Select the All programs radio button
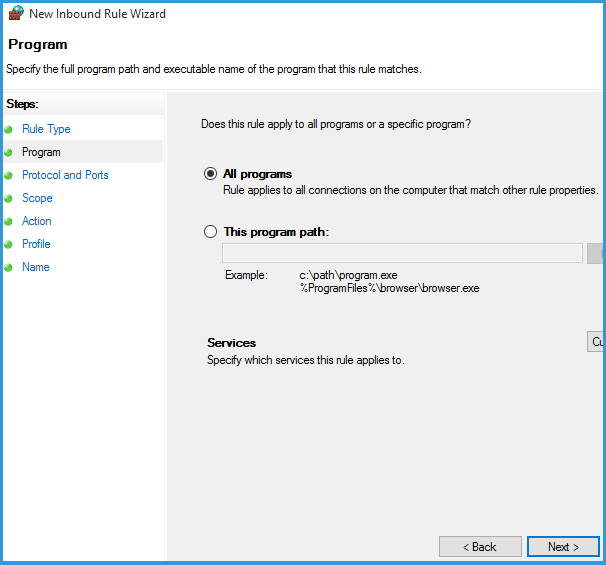Image resolution: width=606 pixels, height=565 pixels. (x=210, y=173)
